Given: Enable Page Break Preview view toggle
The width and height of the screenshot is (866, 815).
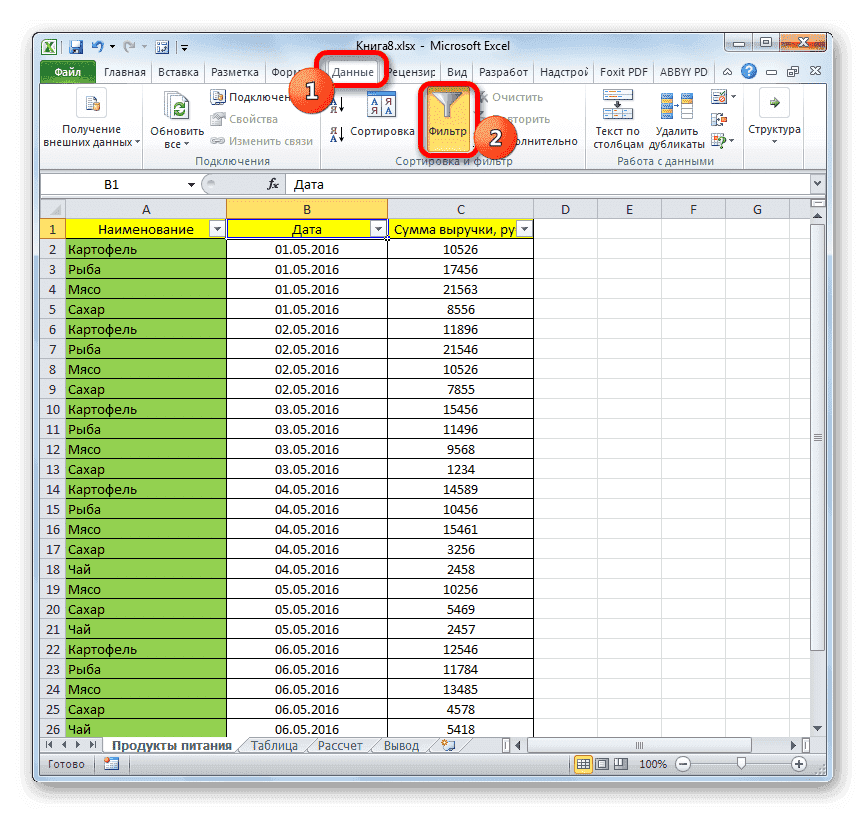Looking at the screenshot, I should [621, 763].
